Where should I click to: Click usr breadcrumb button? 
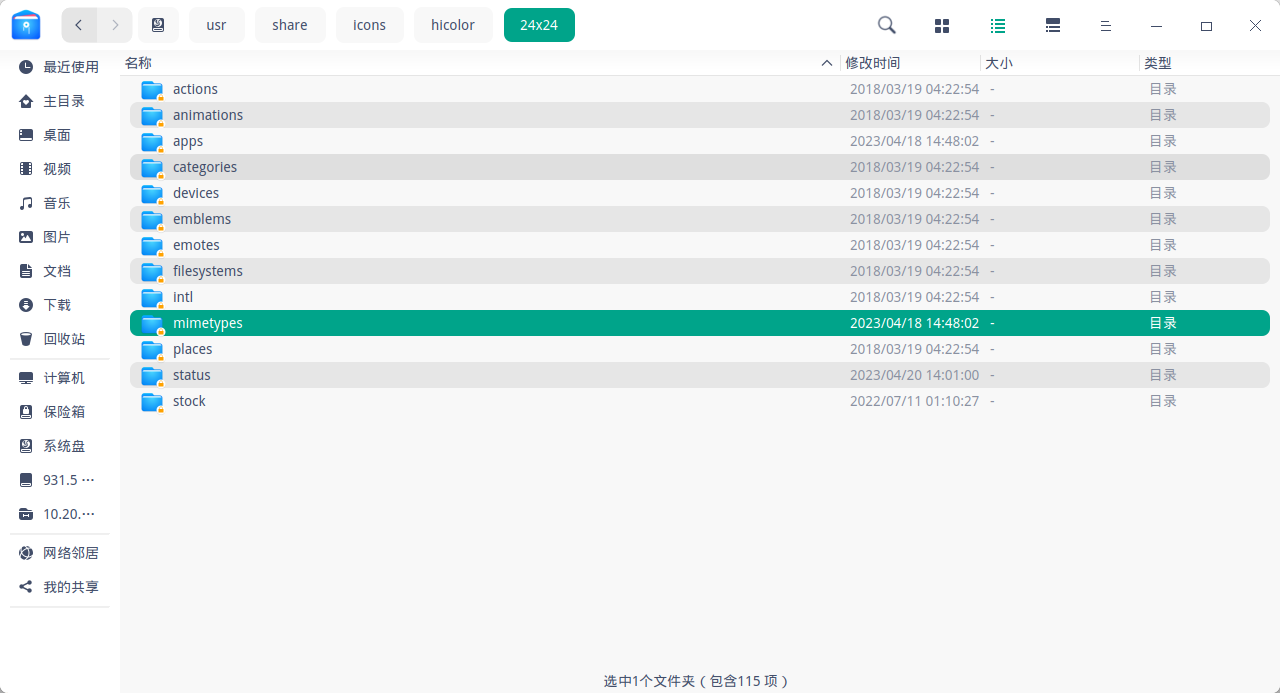pos(217,25)
